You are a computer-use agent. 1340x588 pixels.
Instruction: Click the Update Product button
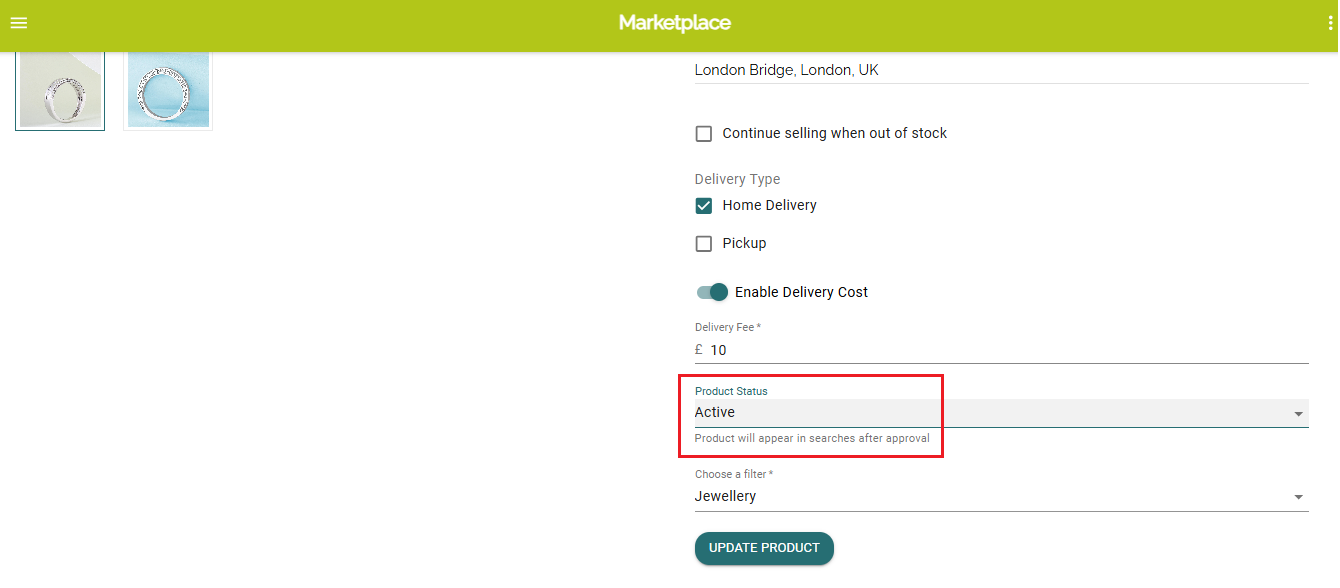764,548
